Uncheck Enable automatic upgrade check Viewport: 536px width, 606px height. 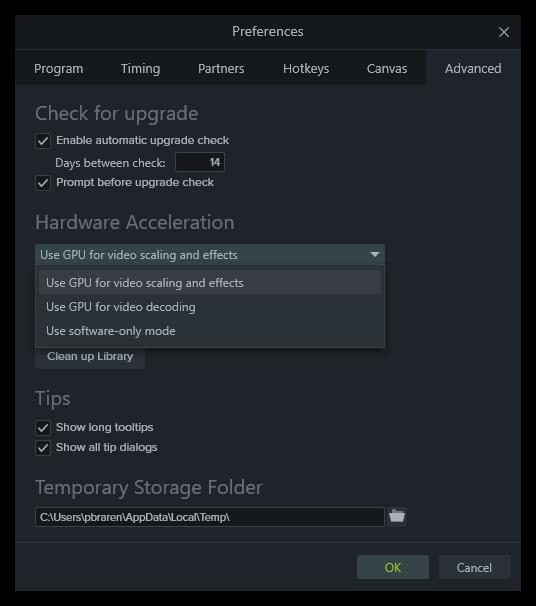click(x=43, y=141)
